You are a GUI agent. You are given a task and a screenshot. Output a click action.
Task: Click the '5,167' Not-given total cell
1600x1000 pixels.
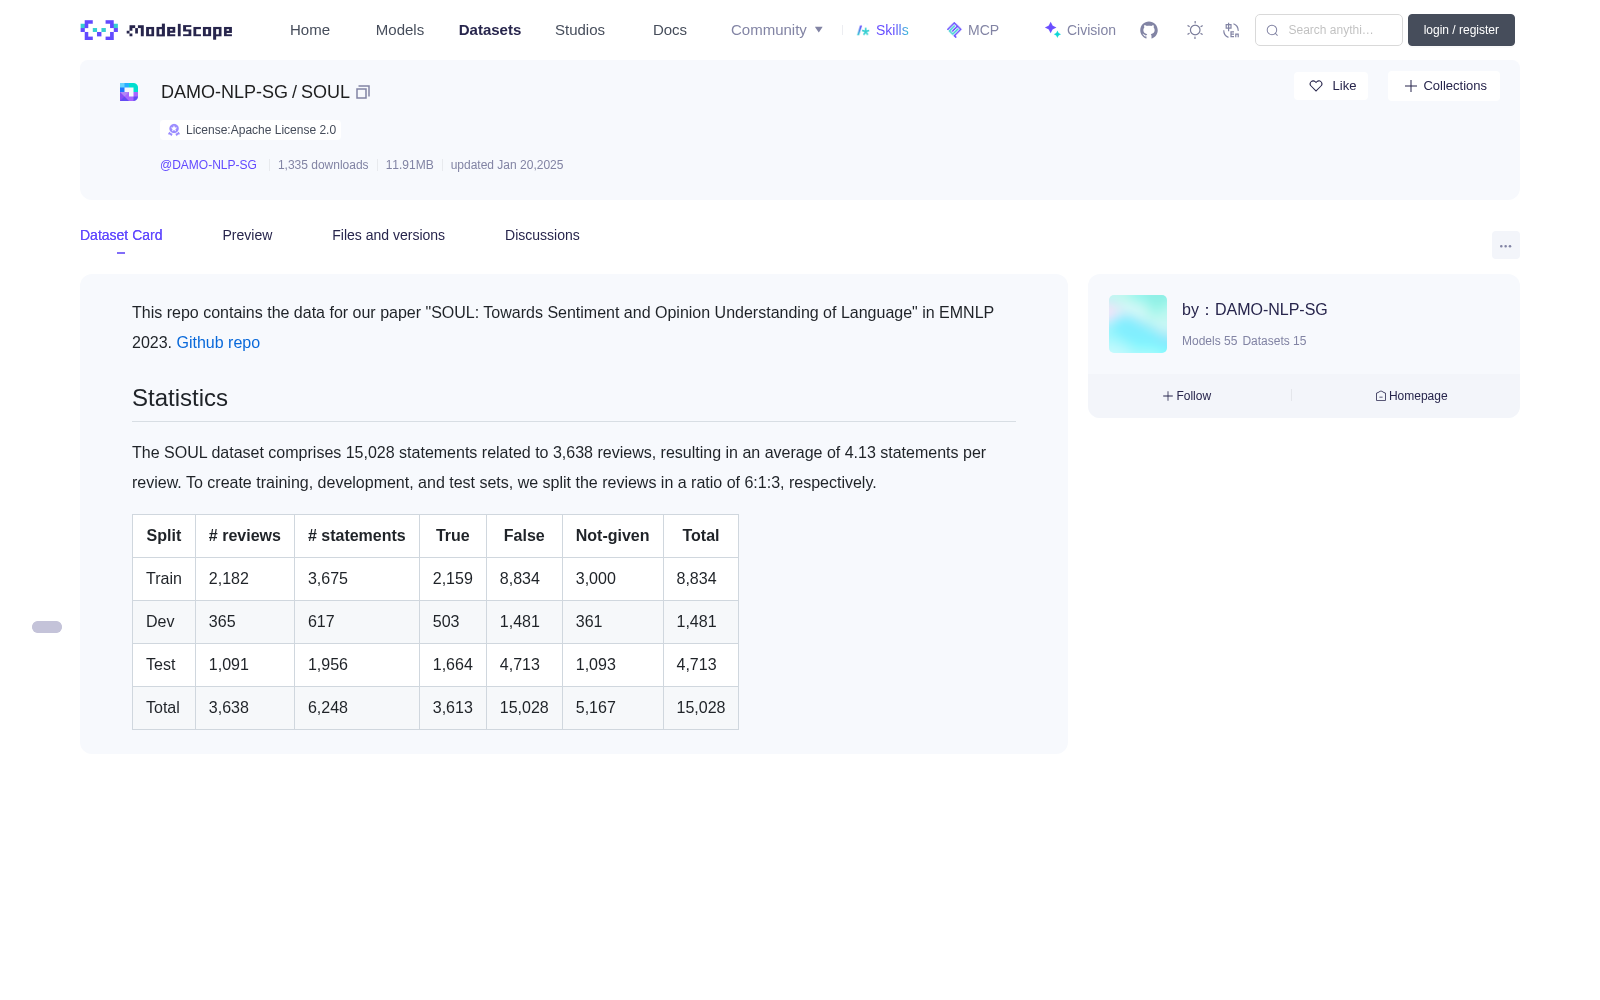[x=613, y=708]
